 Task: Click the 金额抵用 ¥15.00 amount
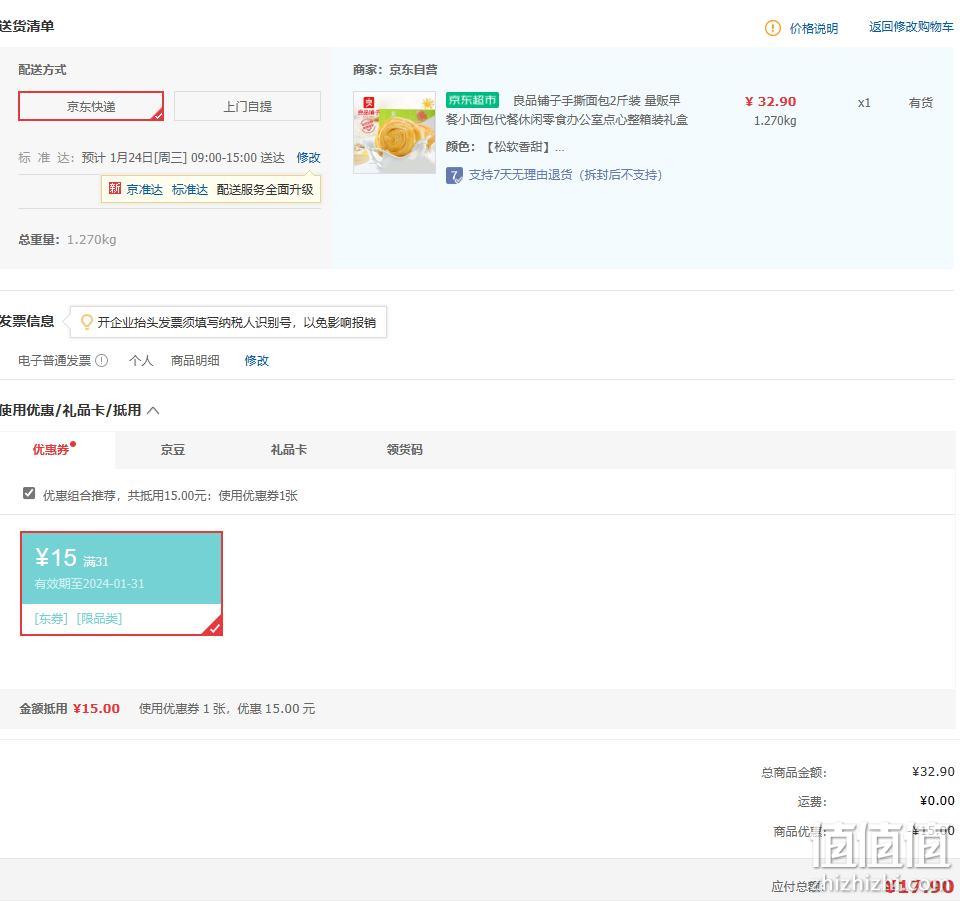(96, 709)
